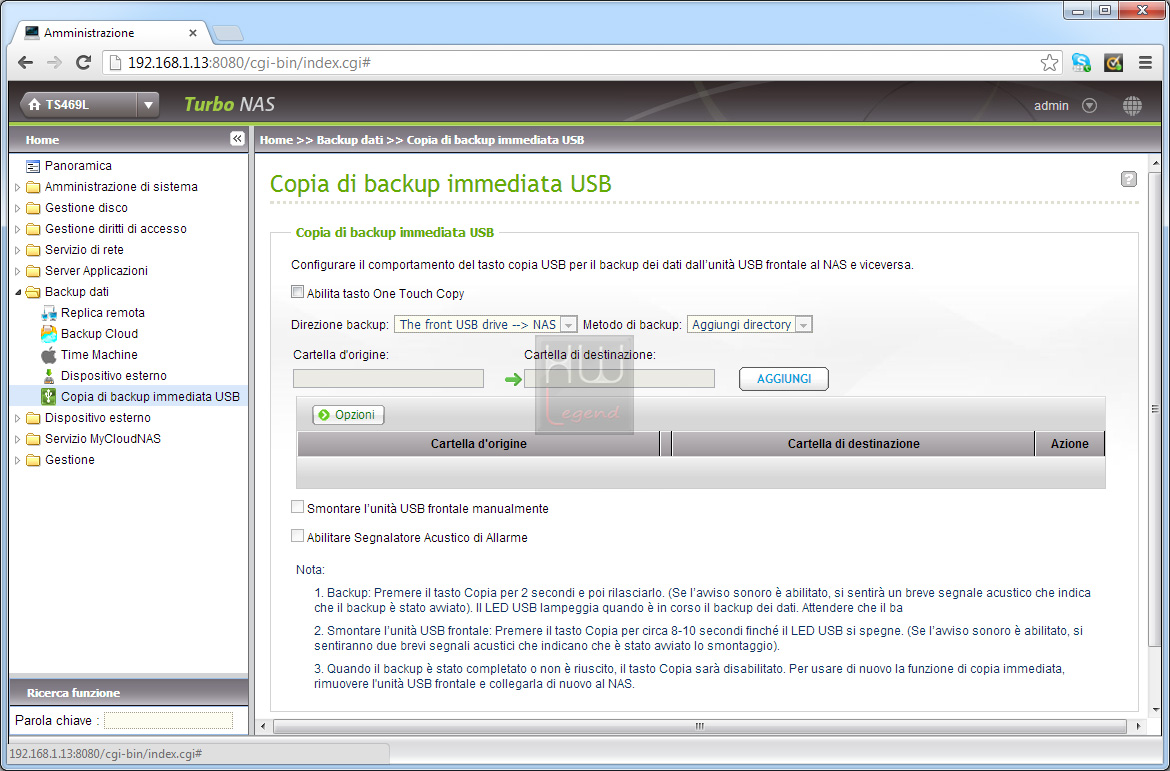Select Copia di backup immediata USB item
Screen dimensions: 1170x771
(x=151, y=396)
